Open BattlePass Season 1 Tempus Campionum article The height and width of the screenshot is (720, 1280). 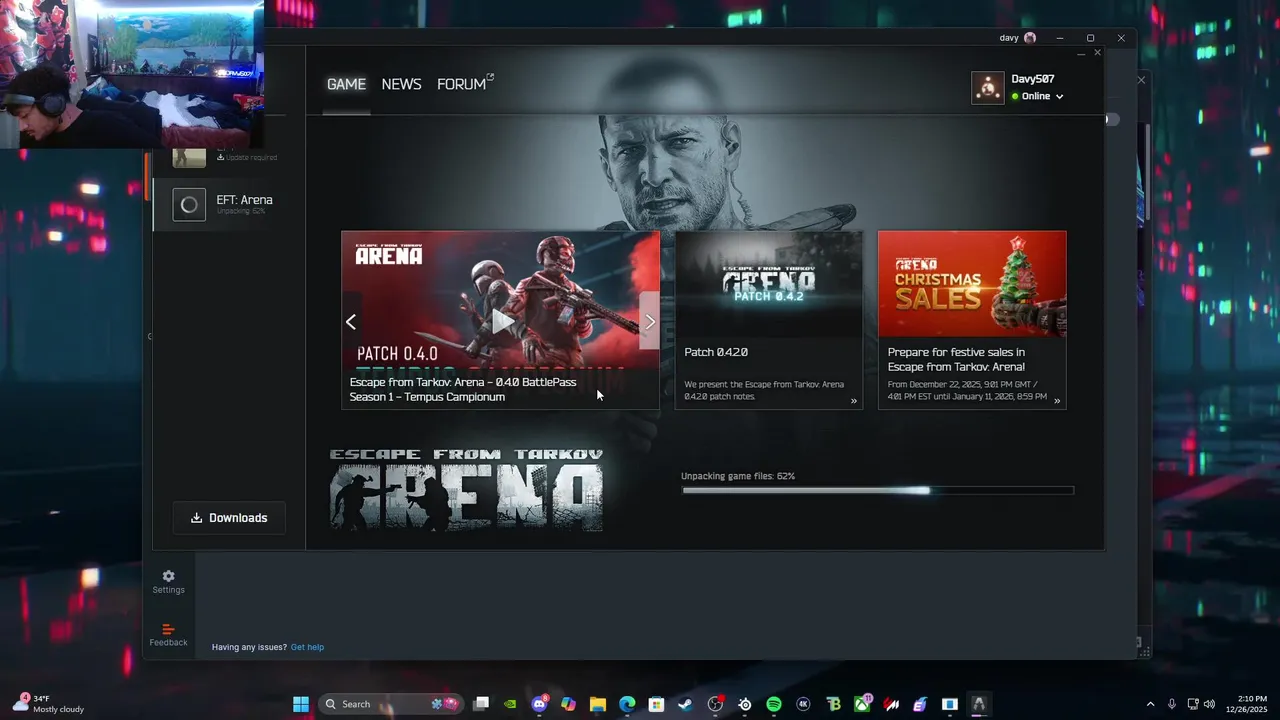(463, 389)
